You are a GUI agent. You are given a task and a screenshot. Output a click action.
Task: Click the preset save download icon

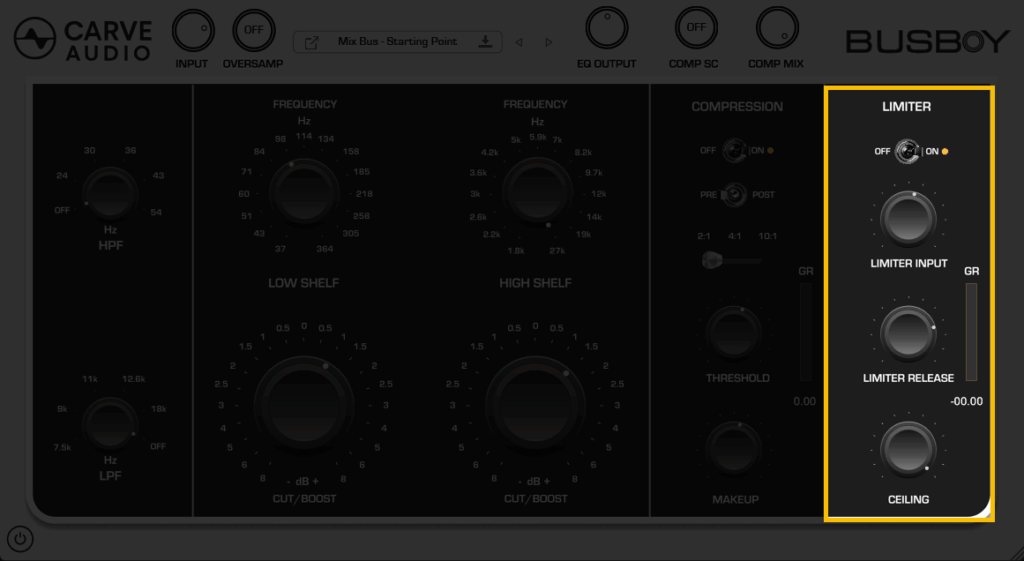point(485,42)
